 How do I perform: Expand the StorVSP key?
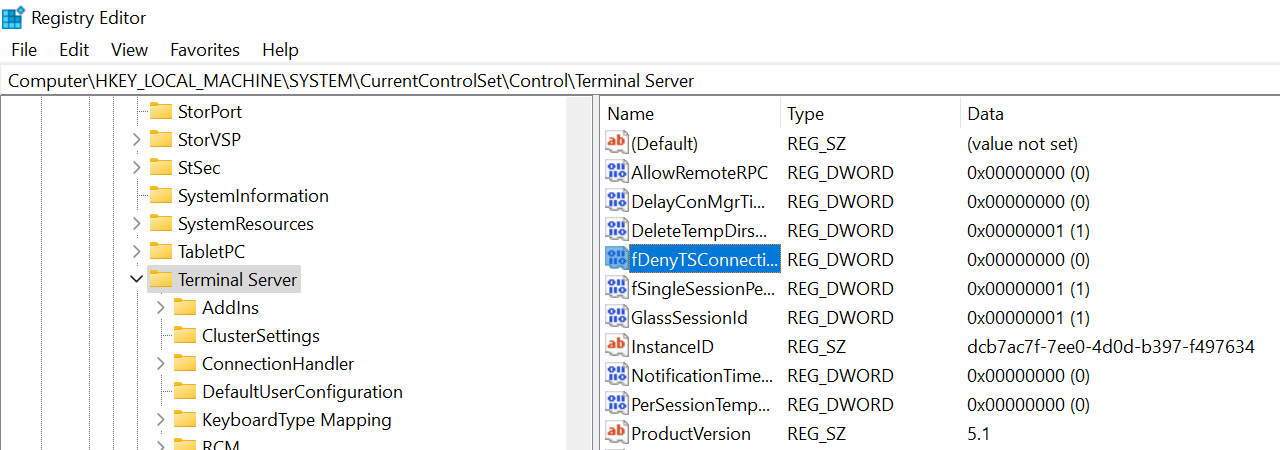[x=136, y=140]
